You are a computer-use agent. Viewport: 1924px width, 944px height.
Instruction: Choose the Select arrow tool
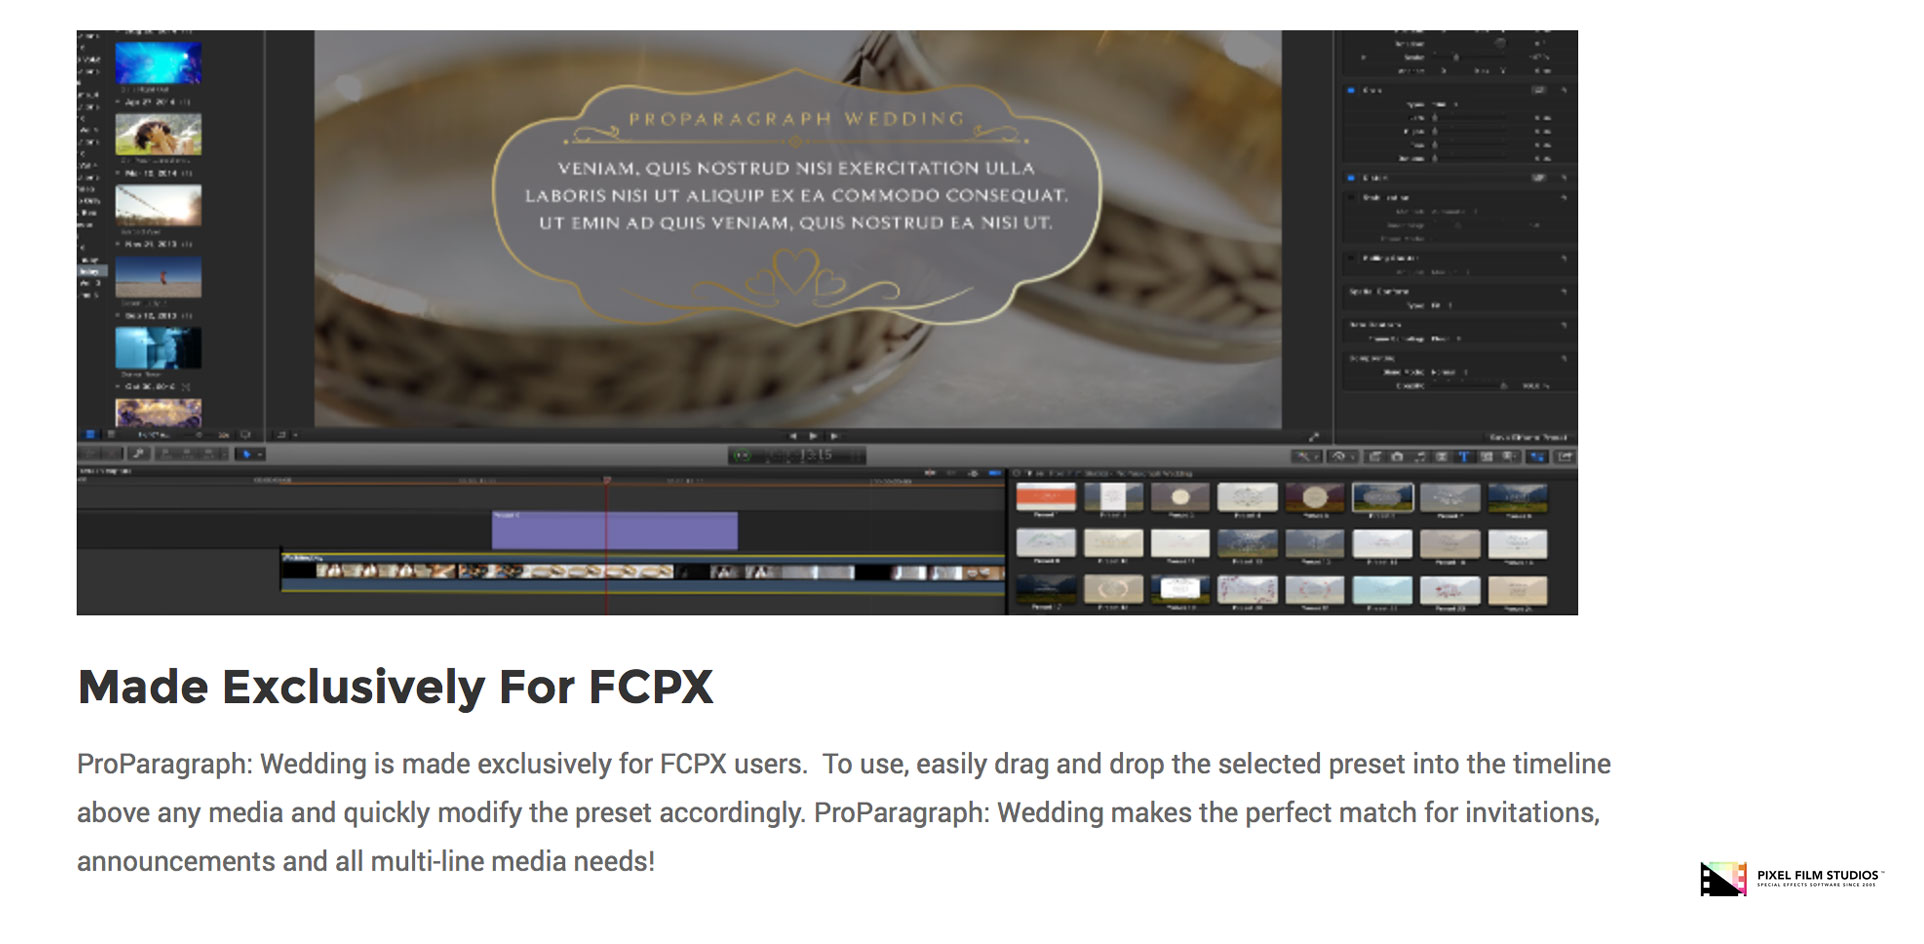coord(245,454)
